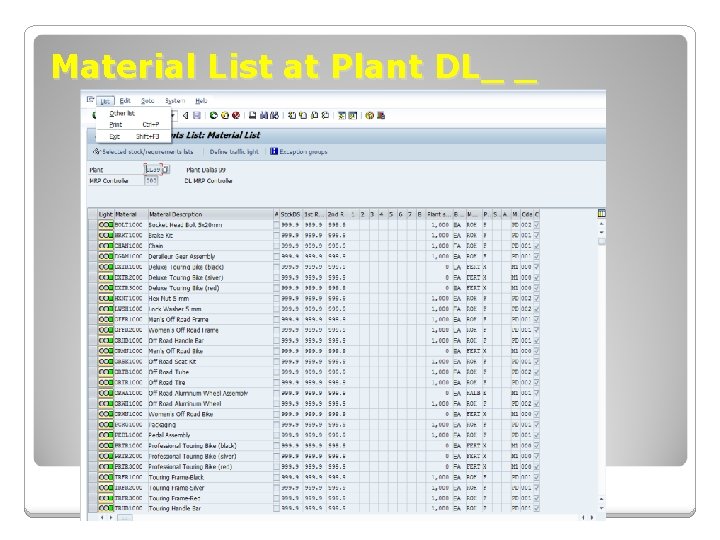Select row header of Brake Kit row

tap(92, 236)
